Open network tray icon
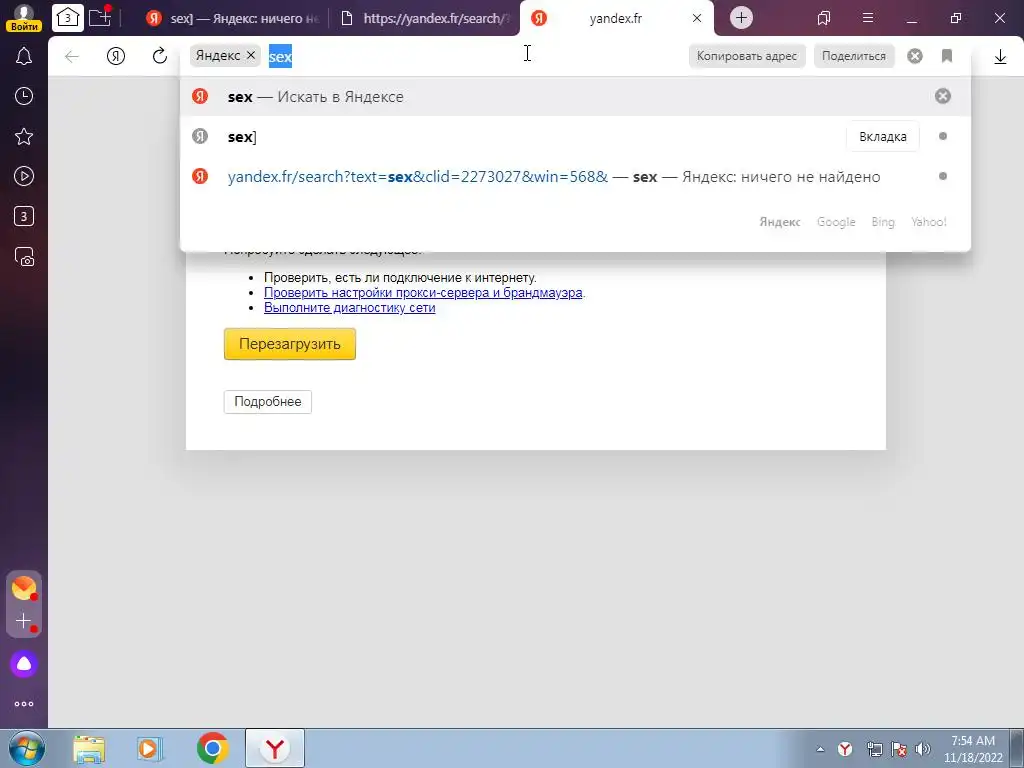 click(874, 749)
